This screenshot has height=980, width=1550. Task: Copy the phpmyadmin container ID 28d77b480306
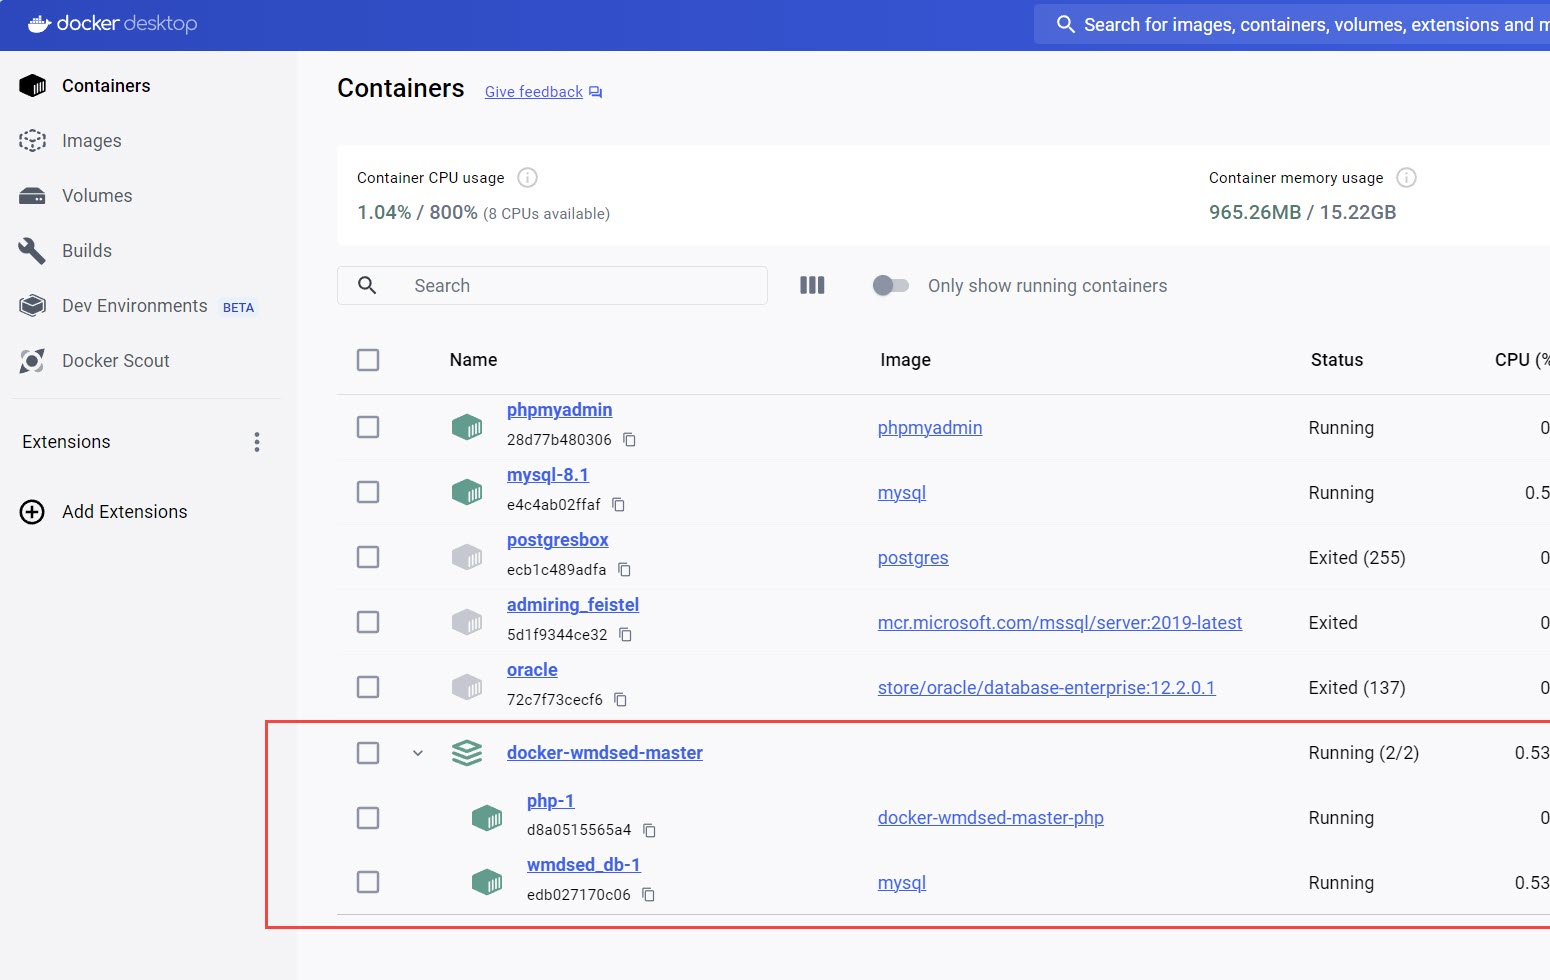click(629, 440)
